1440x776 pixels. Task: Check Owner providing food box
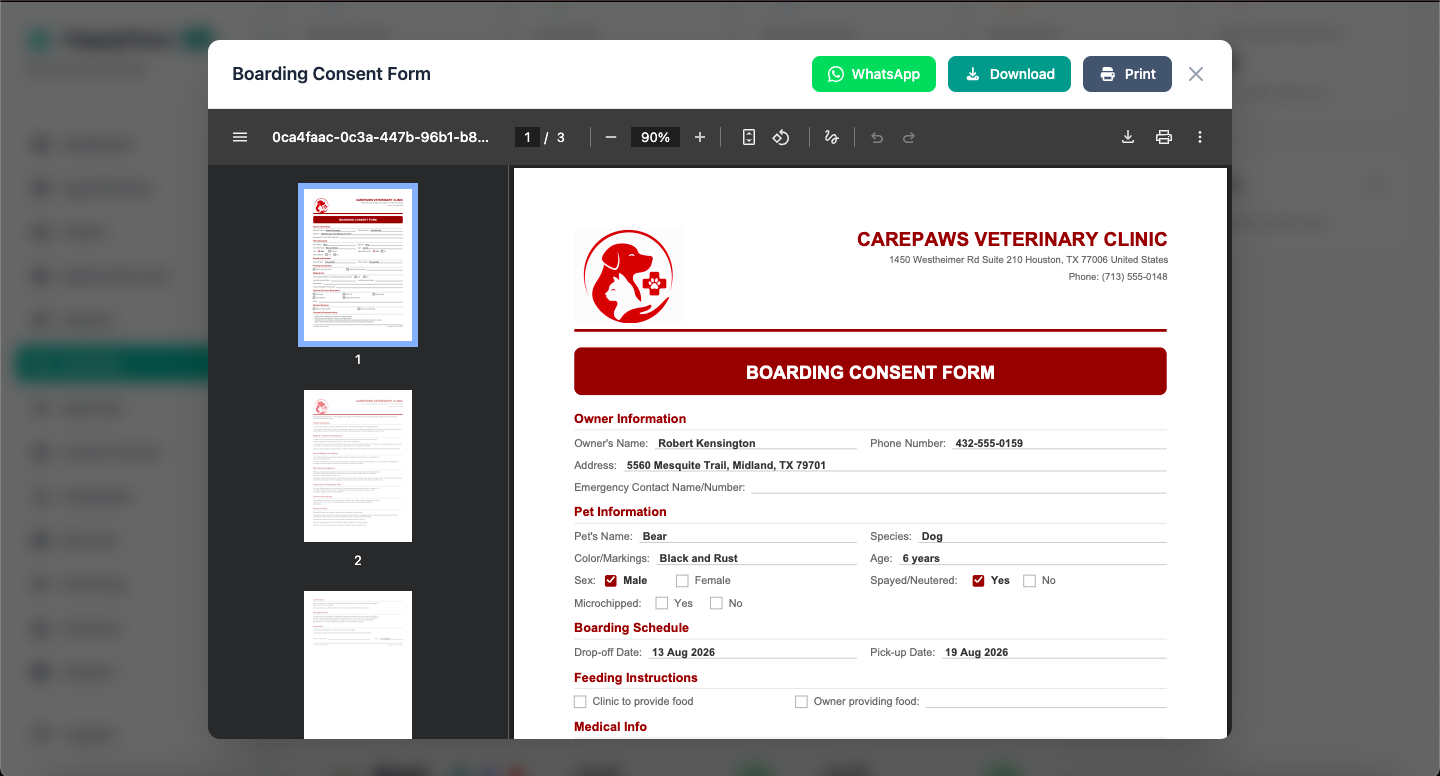point(801,702)
